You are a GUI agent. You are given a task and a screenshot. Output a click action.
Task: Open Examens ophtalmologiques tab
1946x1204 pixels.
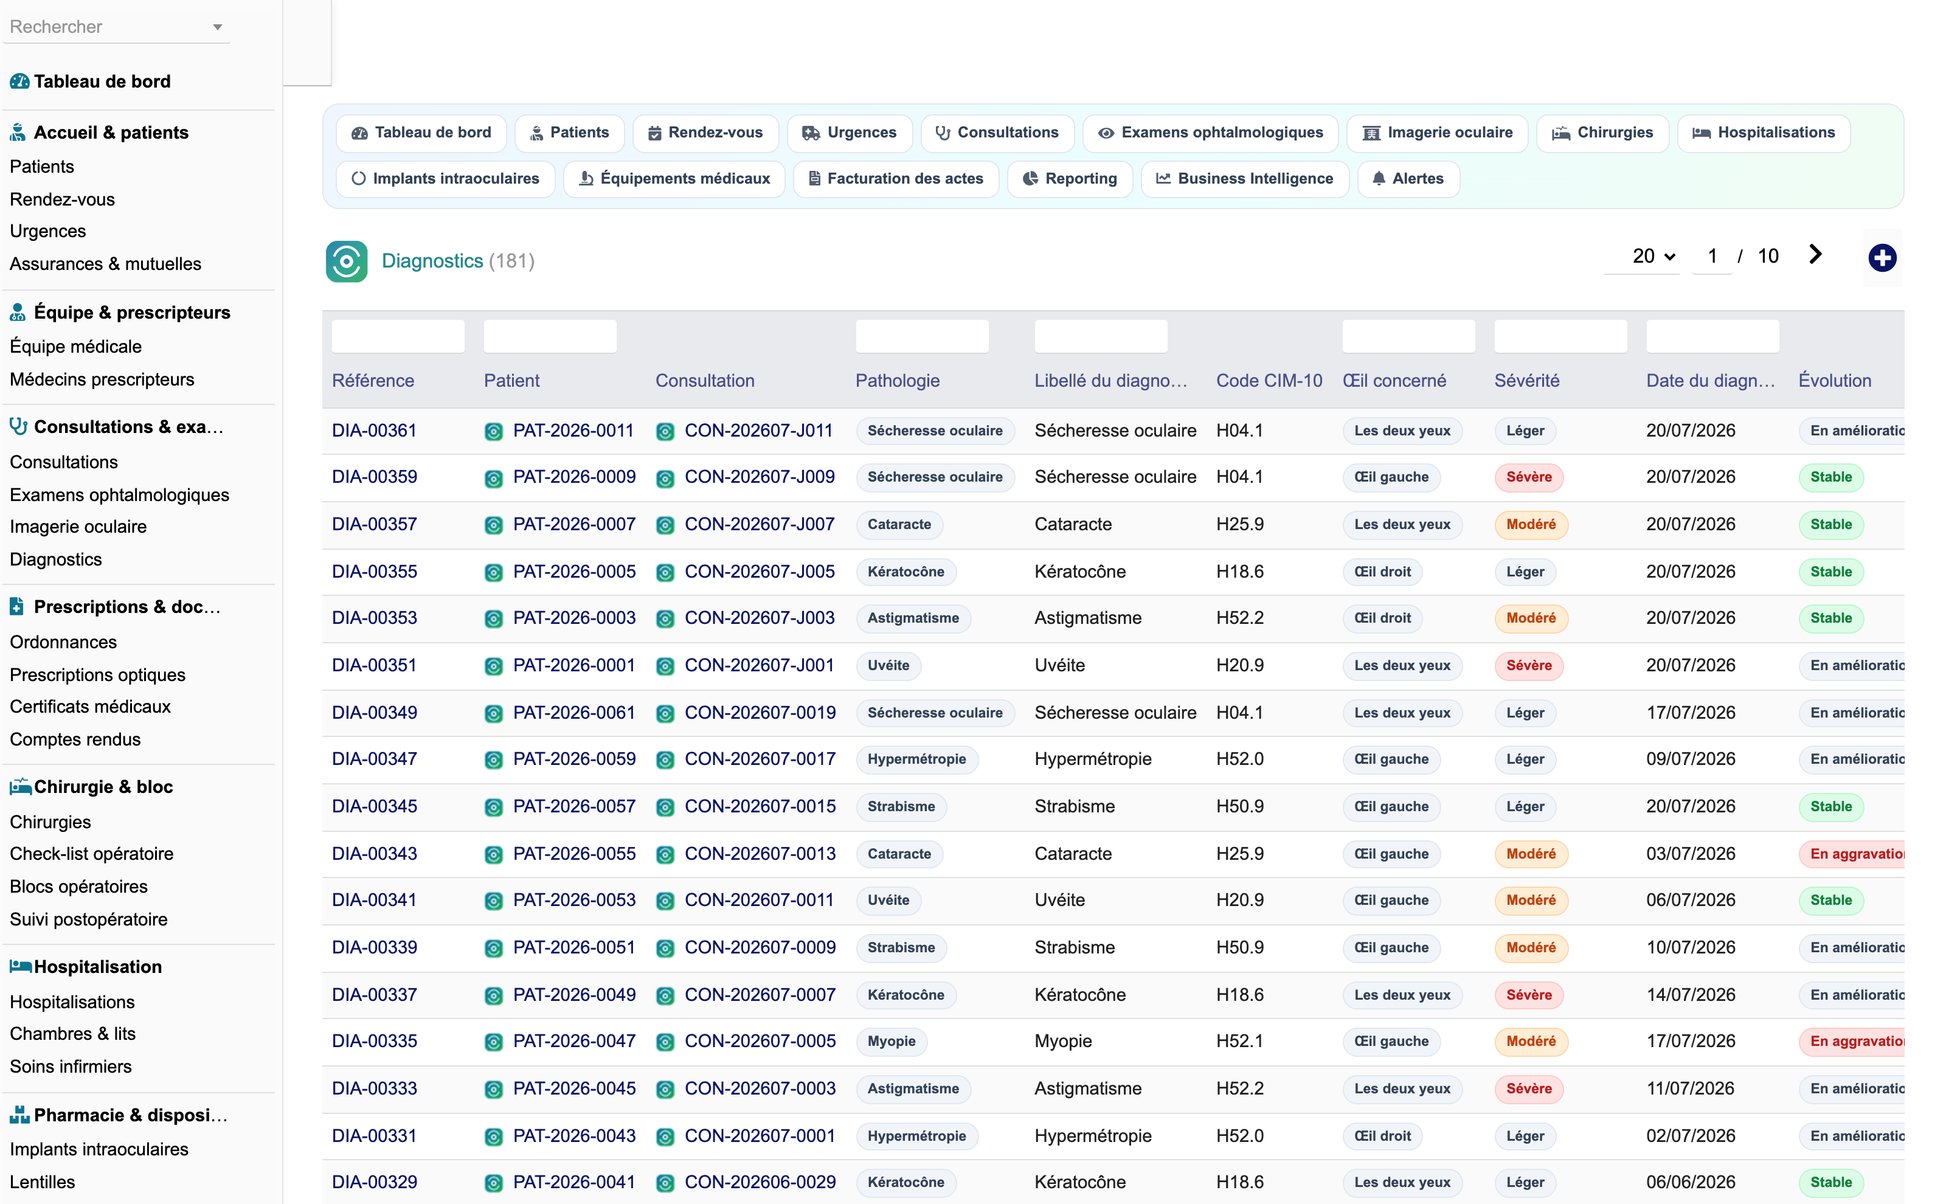1210,132
